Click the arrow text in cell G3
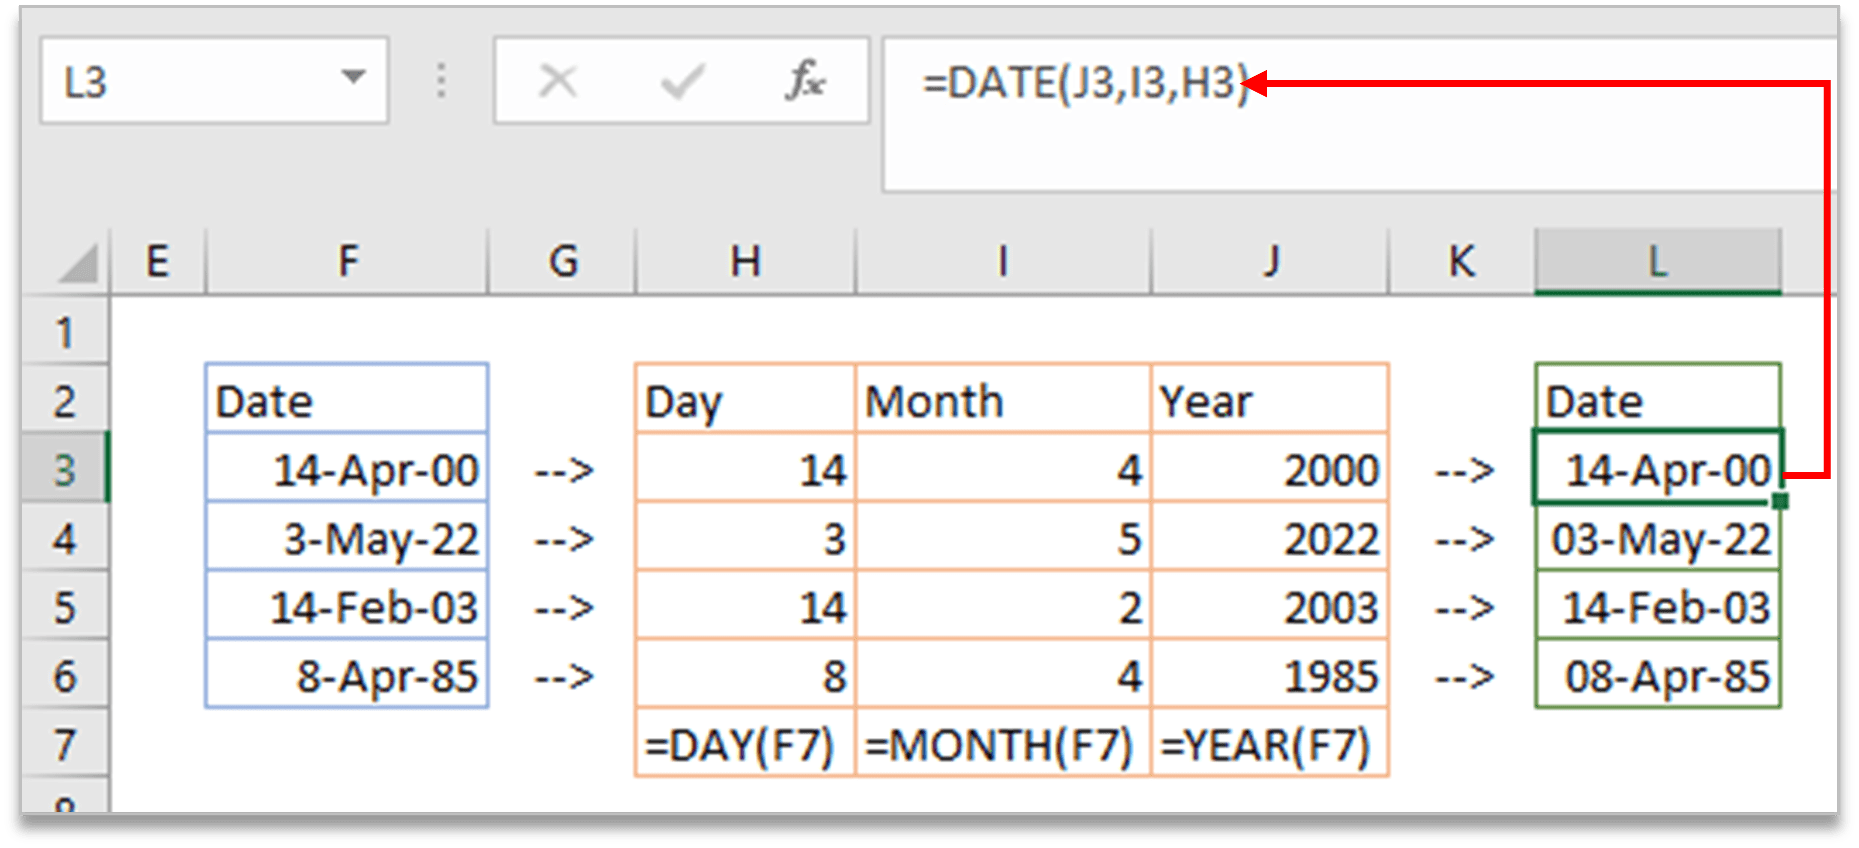This screenshot has width=1859, height=848. (564, 469)
